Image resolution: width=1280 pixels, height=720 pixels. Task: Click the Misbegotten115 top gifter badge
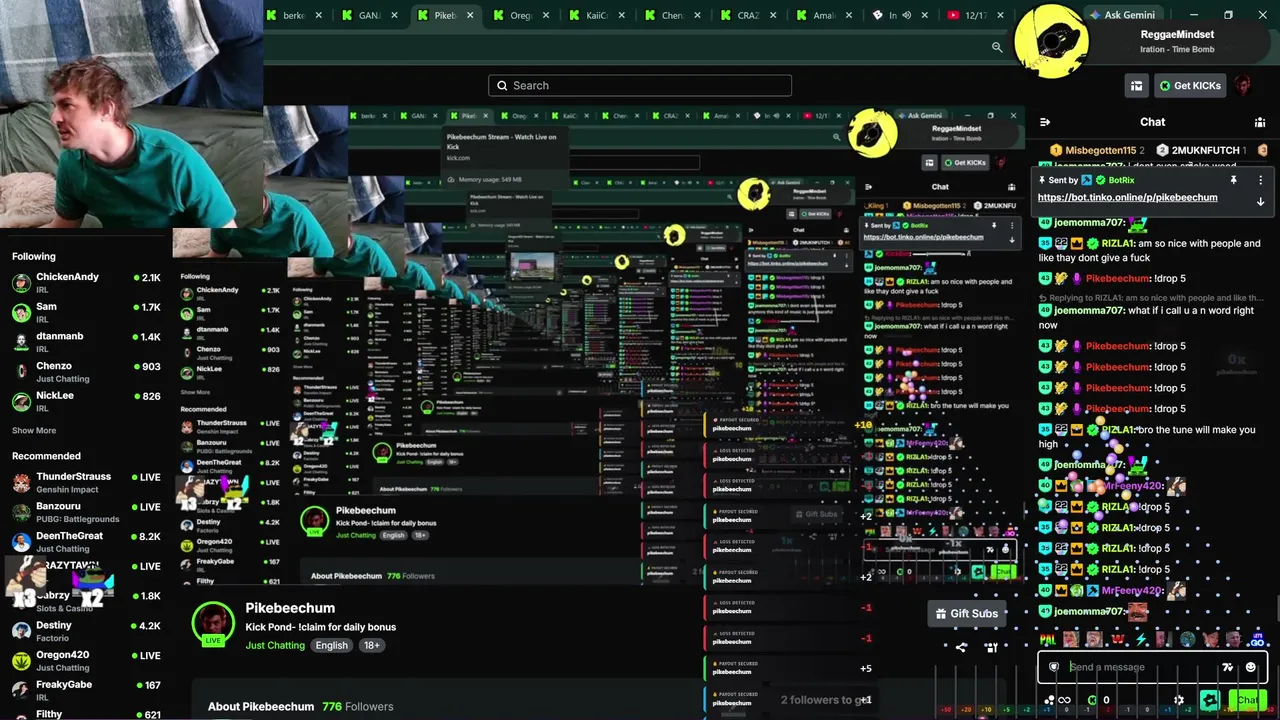(1098, 150)
